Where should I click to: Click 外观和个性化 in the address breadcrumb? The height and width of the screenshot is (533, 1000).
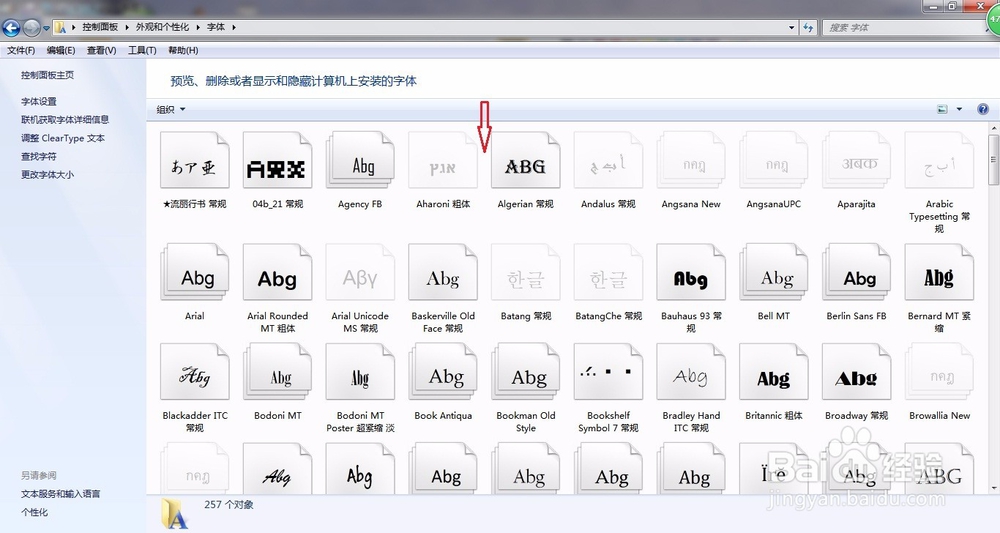tap(163, 27)
